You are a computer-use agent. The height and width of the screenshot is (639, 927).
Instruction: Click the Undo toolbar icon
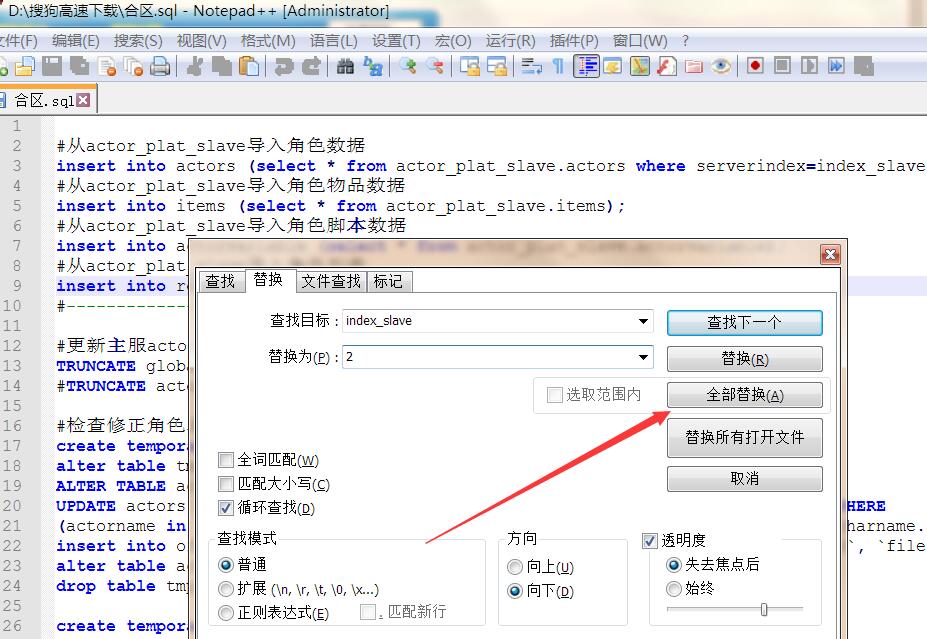284,66
